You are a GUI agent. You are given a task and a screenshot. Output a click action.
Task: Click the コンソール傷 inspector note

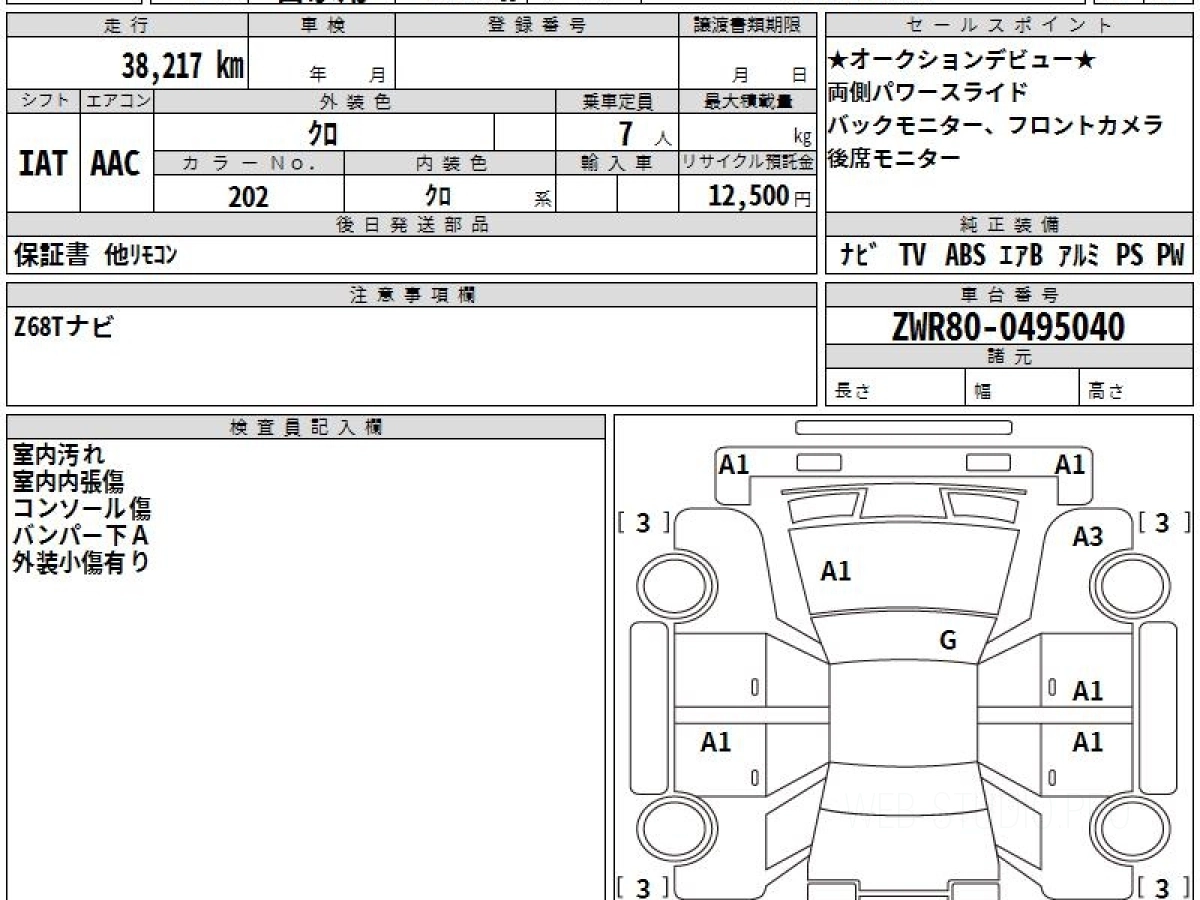click(82, 509)
